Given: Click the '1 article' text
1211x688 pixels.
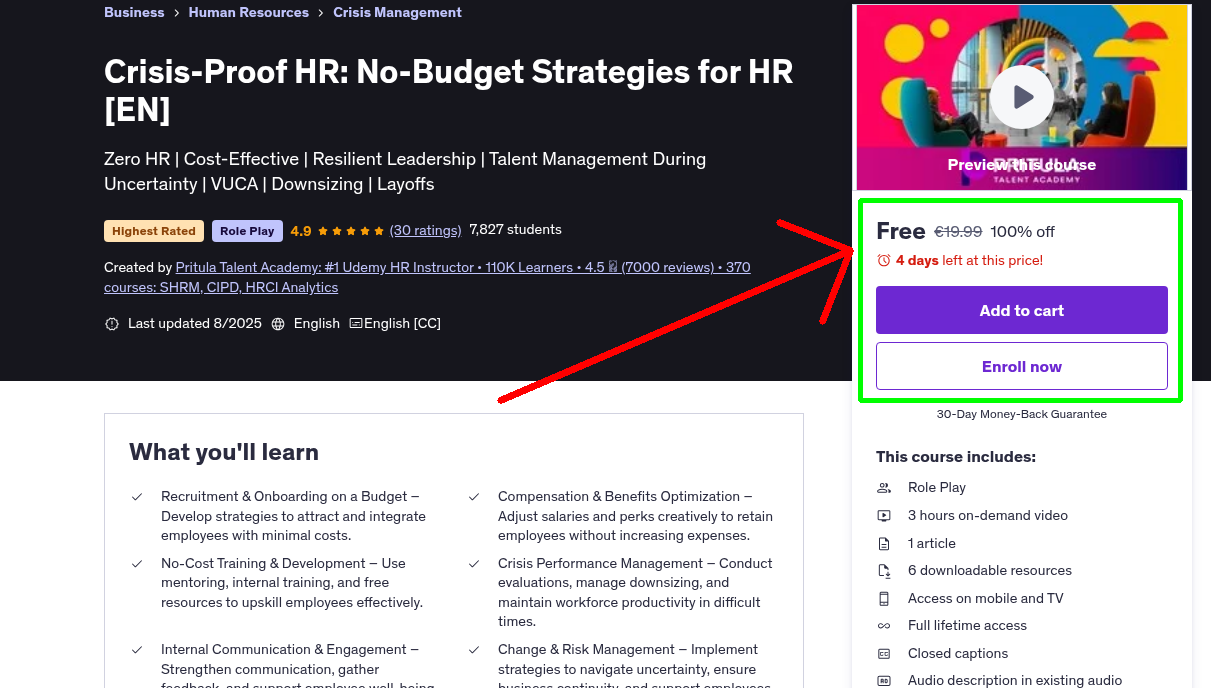Looking at the screenshot, I should click(x=931, y=544).
